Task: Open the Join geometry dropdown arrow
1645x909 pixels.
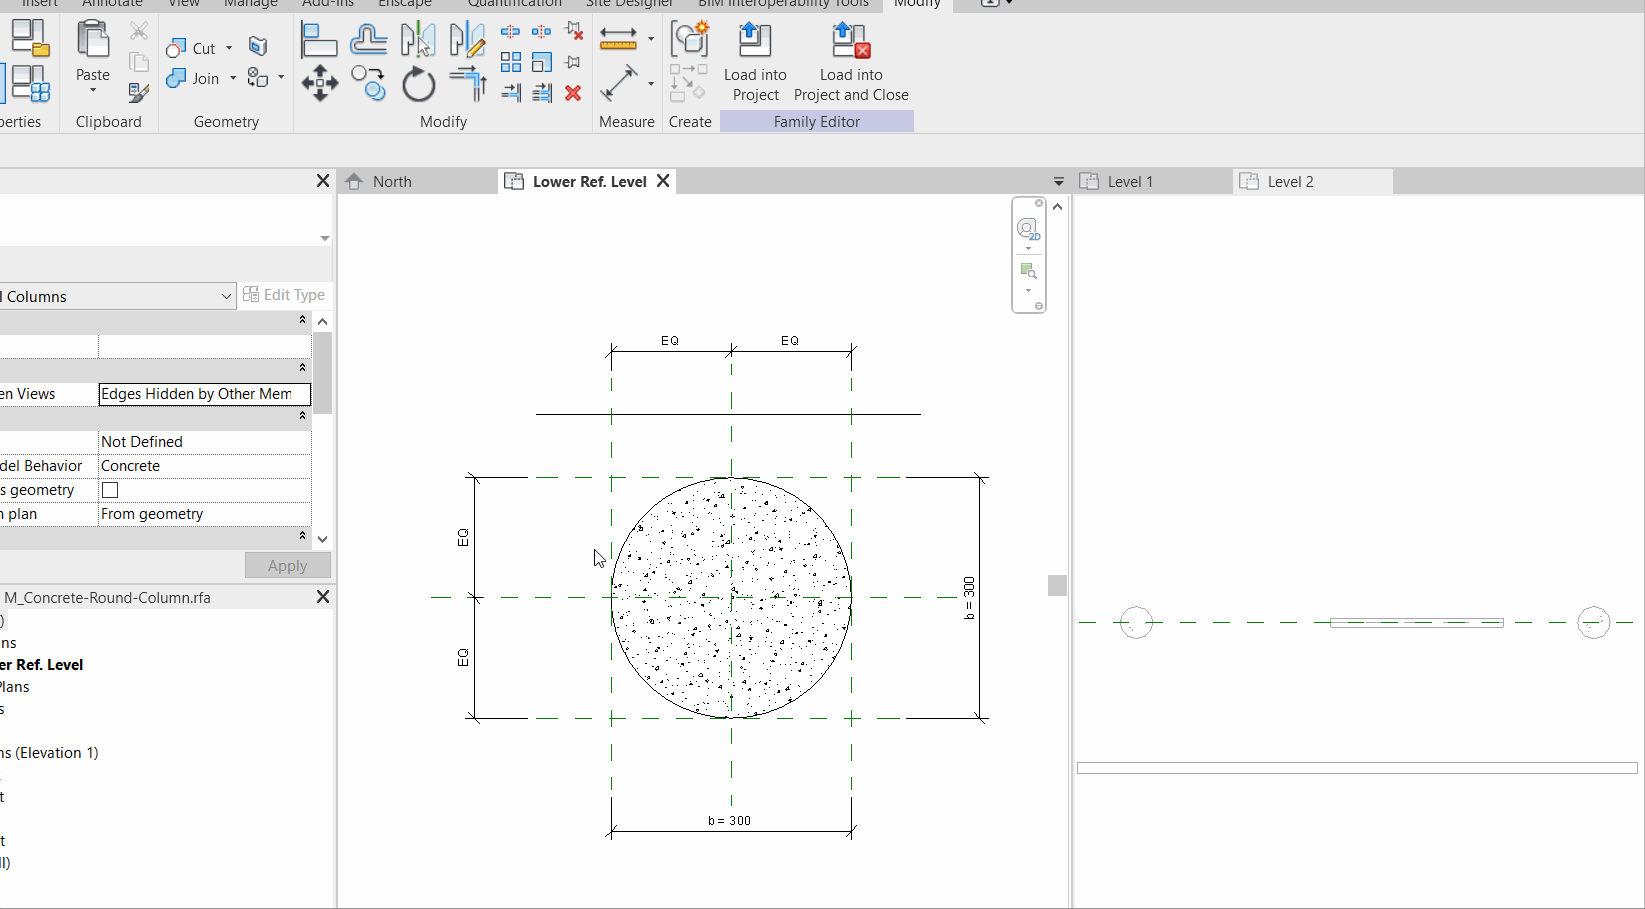Action: (233, 78)
